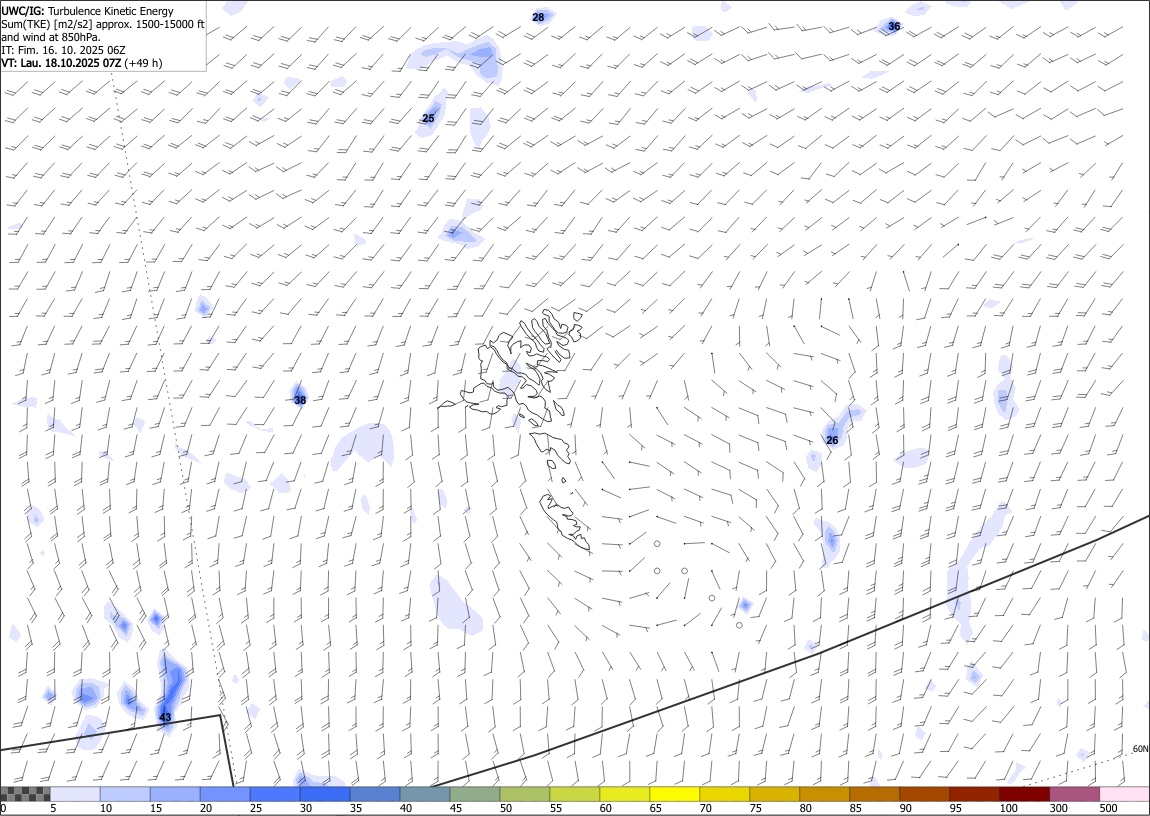Image resolution: width=1150 pixels, height=816 pixels.
Task: Click the map value label 25 on the blue patch
Action: (428, 118)
